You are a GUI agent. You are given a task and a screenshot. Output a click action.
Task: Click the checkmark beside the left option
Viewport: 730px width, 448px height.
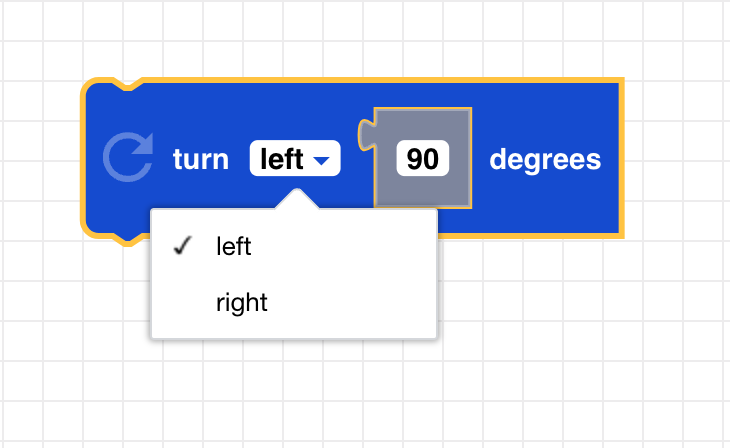pyautogui.click(x=182, y=247)
